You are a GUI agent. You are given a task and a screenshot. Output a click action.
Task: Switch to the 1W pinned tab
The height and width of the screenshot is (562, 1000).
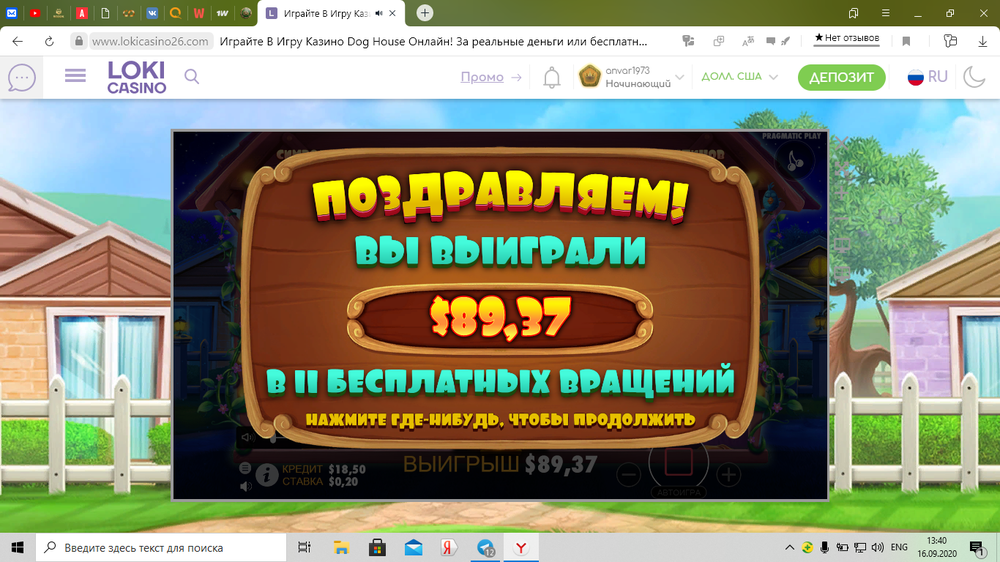pos(222,13)
